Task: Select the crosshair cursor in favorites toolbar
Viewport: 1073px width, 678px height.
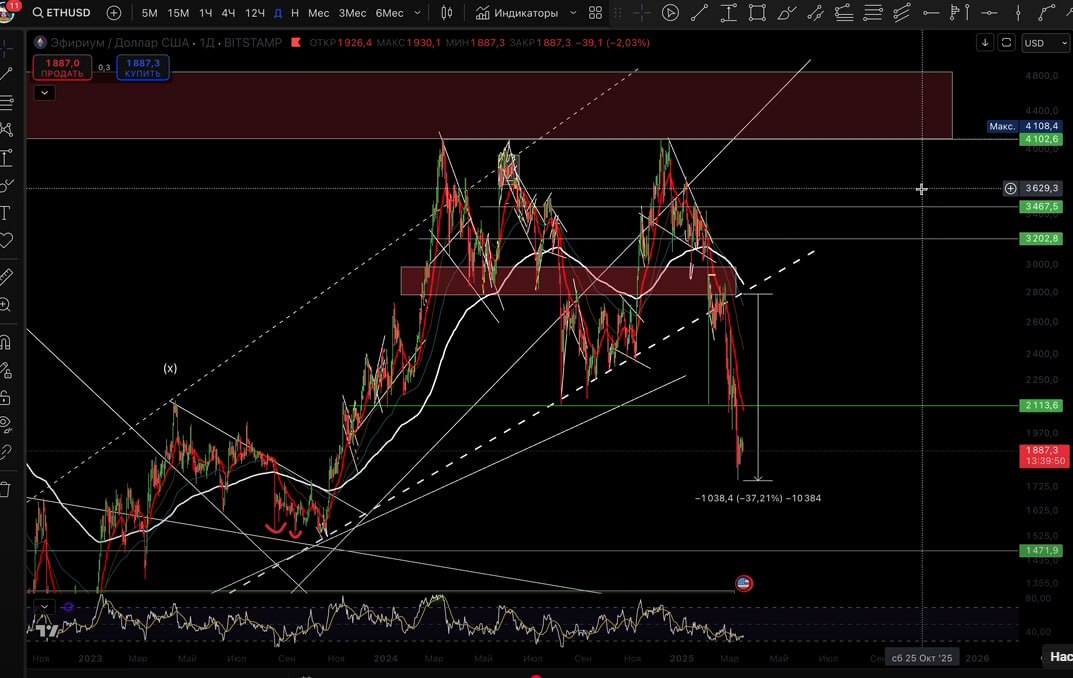Action: [x=641, y=12]
